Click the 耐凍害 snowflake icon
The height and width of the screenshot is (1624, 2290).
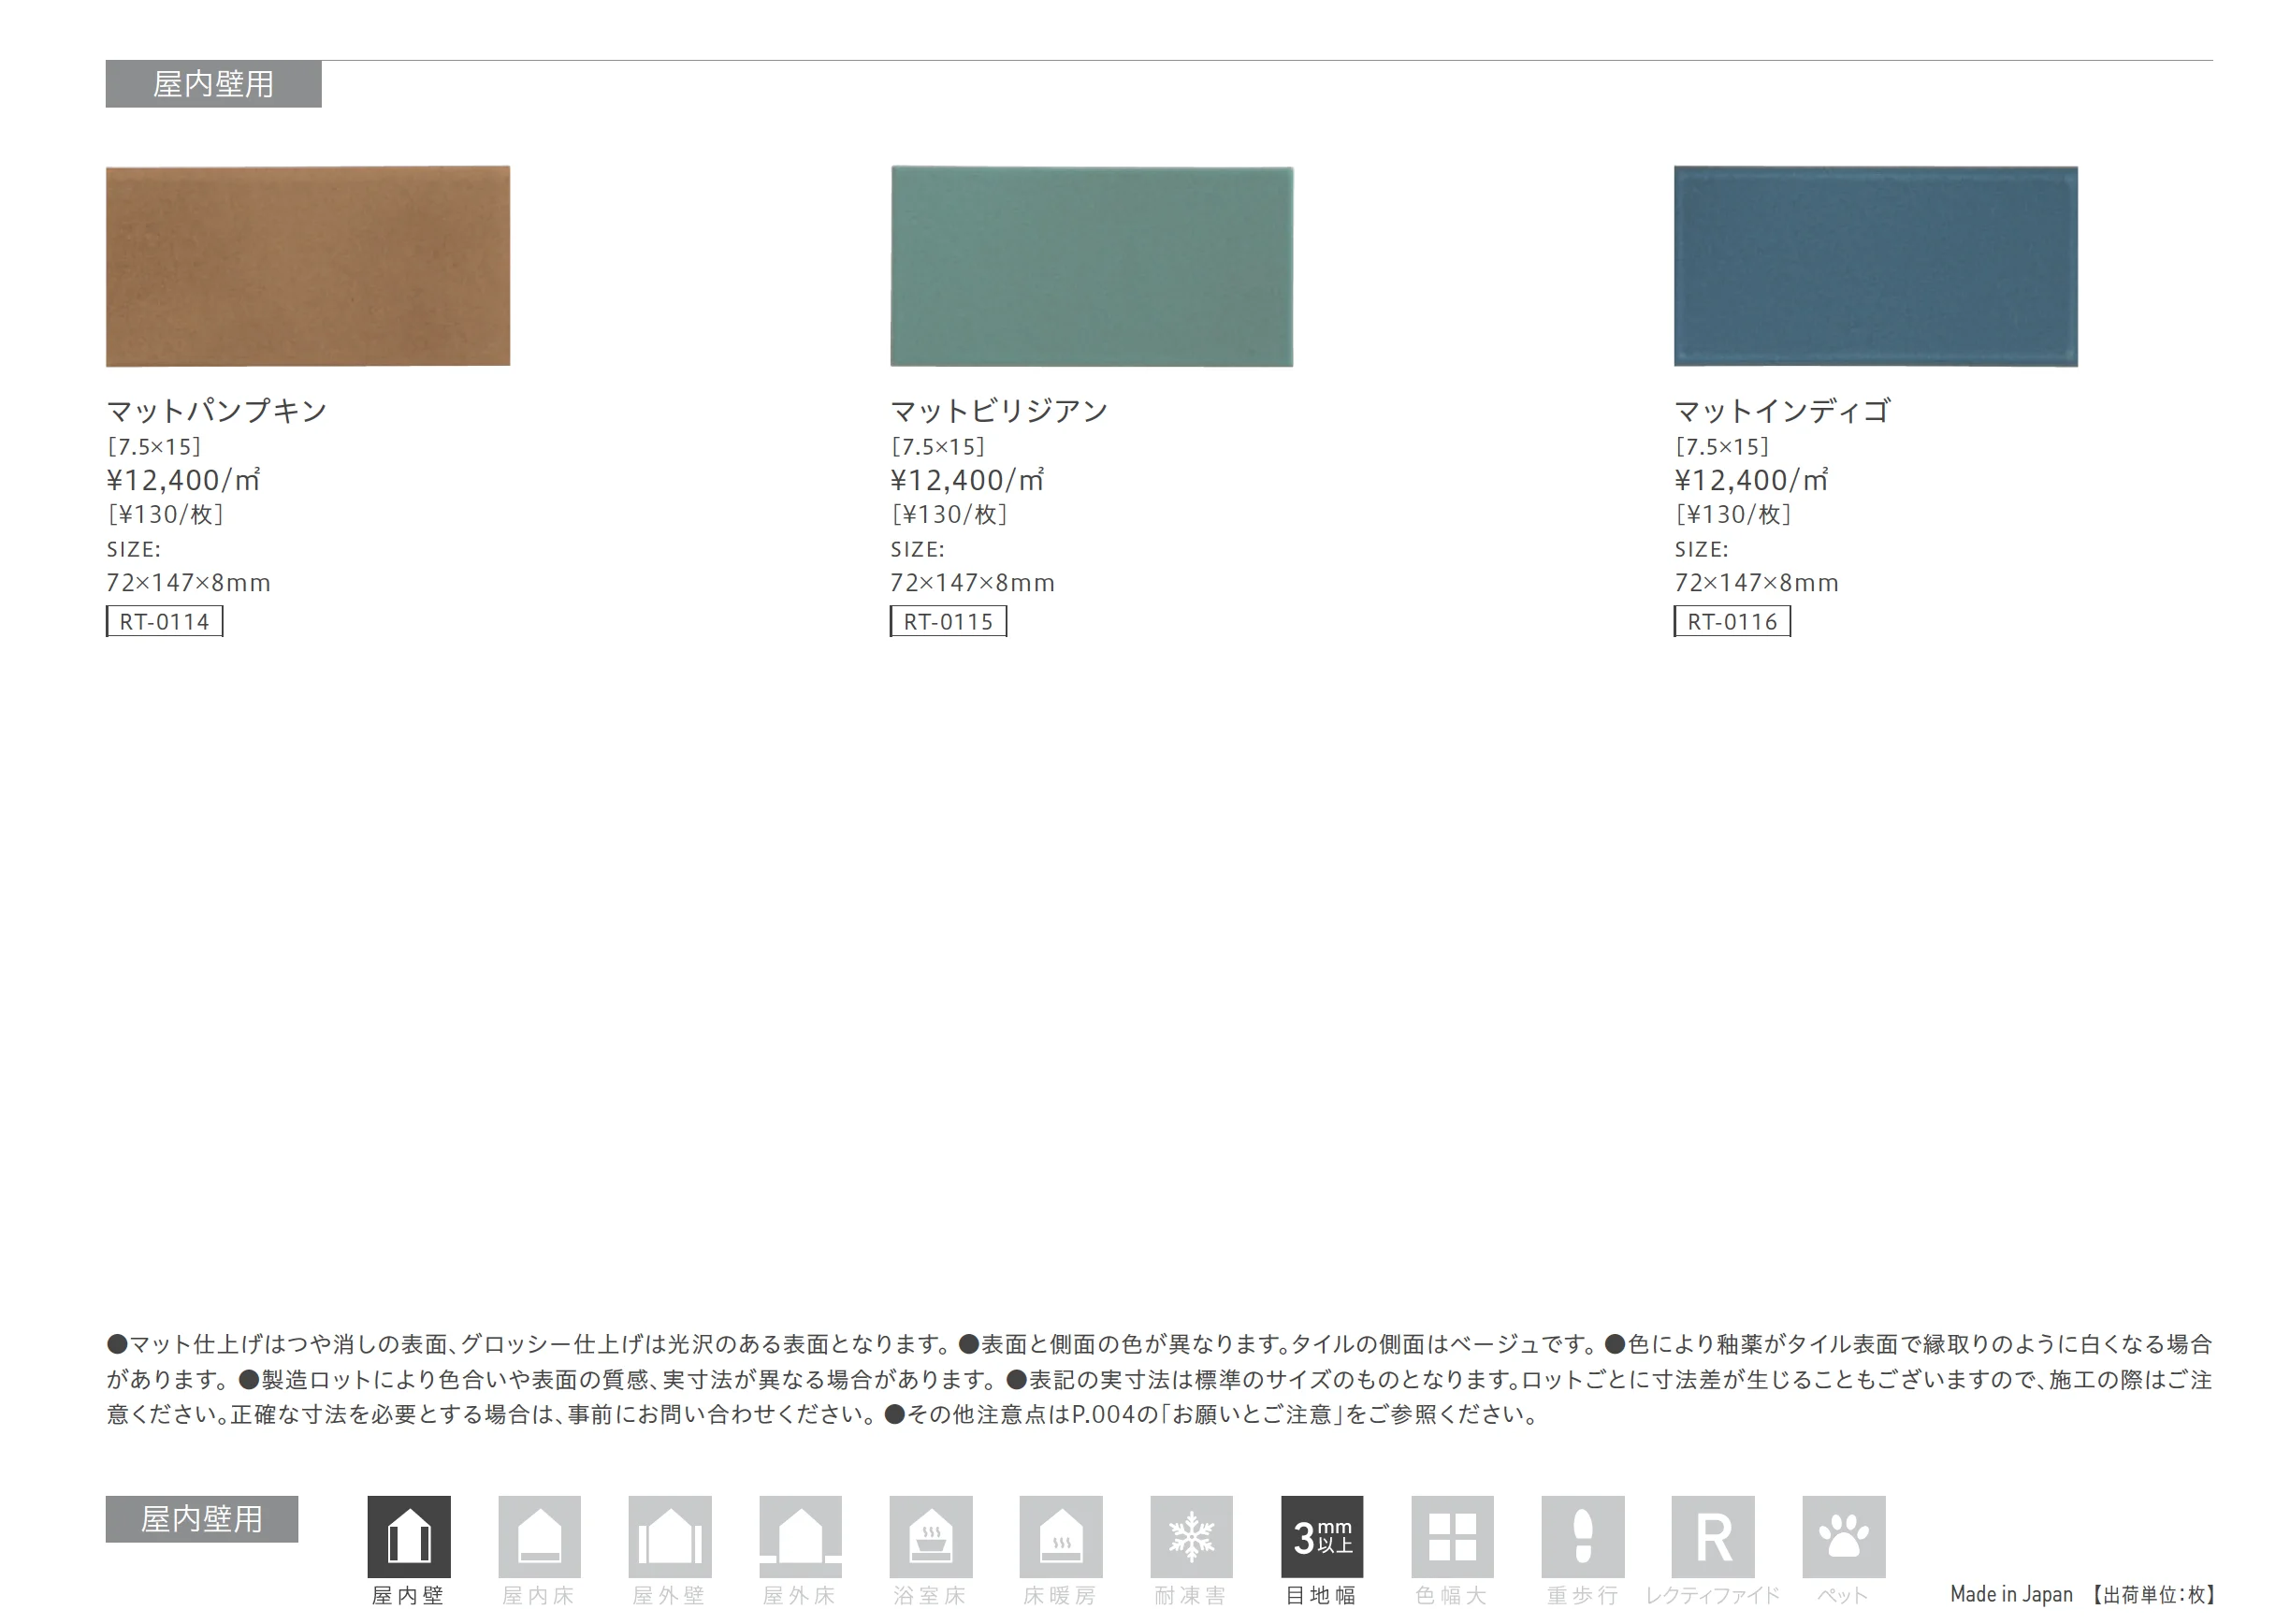[x=1192, y=1536]
